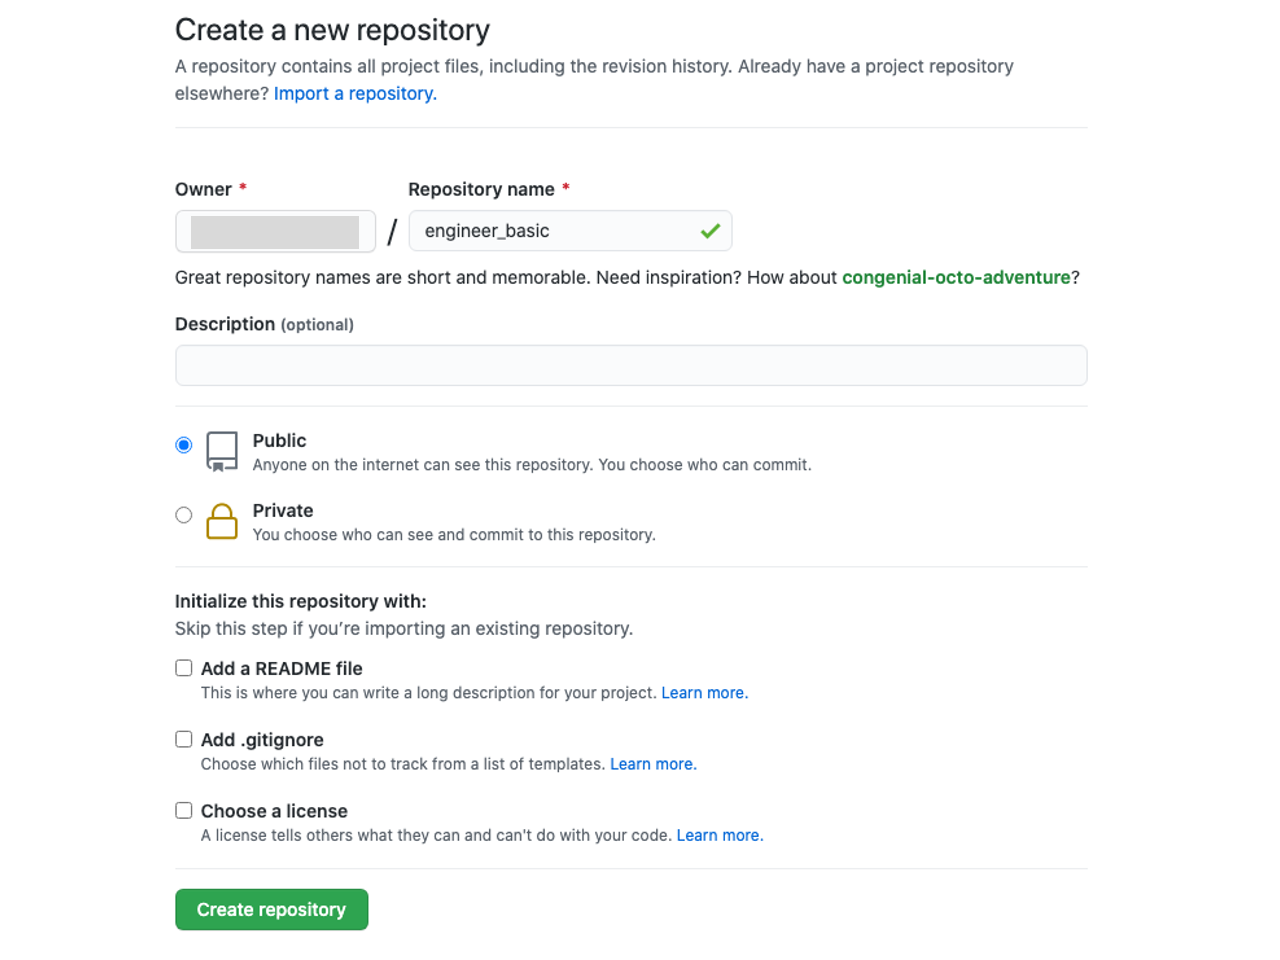Check the Choose a license checkbox
Image resolution: width=1280 pixels, height=960 pixels.
click(x=184, y=810)
